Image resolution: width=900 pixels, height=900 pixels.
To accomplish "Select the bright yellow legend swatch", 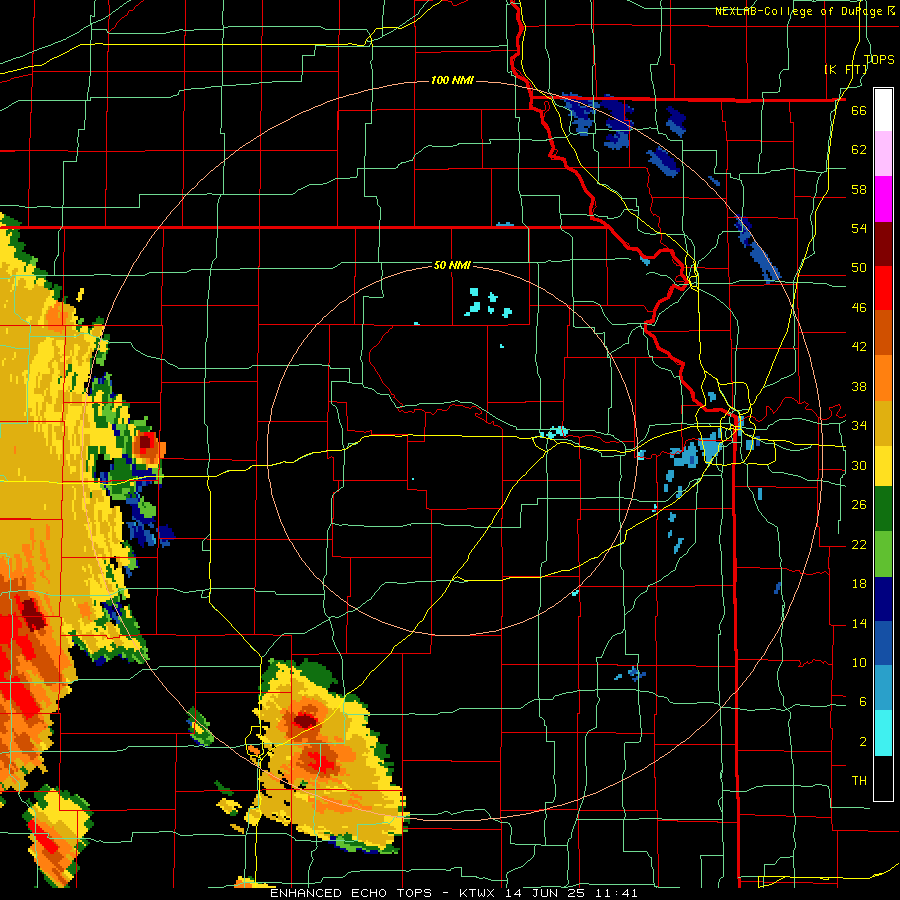I will pos(883,466).
